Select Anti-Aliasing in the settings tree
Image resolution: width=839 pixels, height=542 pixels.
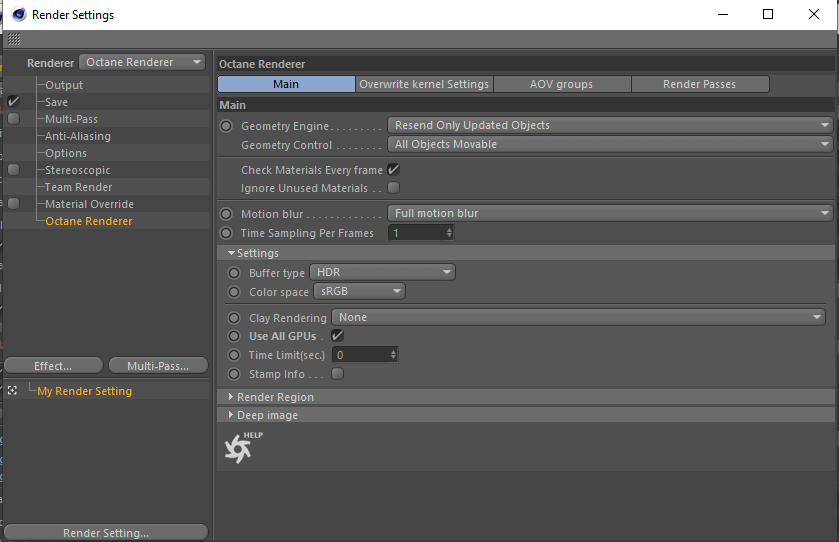click(x=78, y=136)
